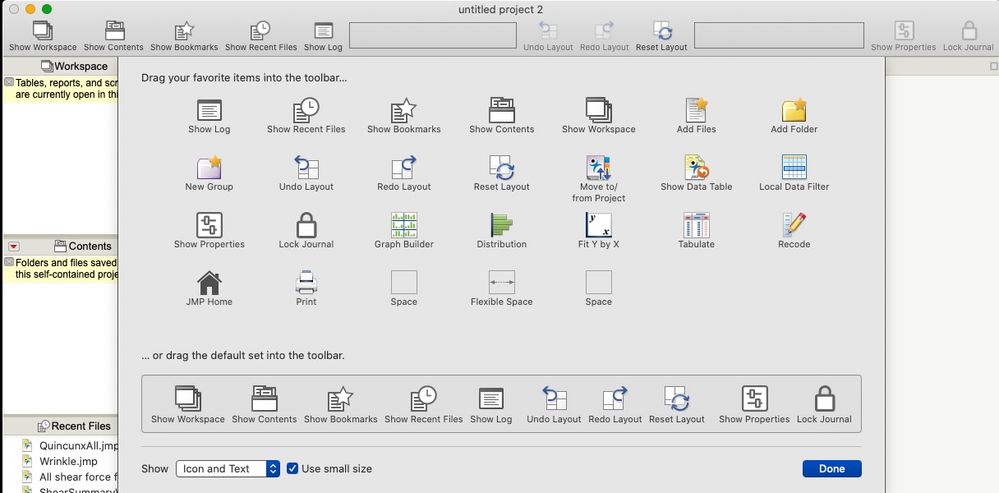Select the Print icon
This screenshot has width=999, height=493.
(x=306, y=283)
